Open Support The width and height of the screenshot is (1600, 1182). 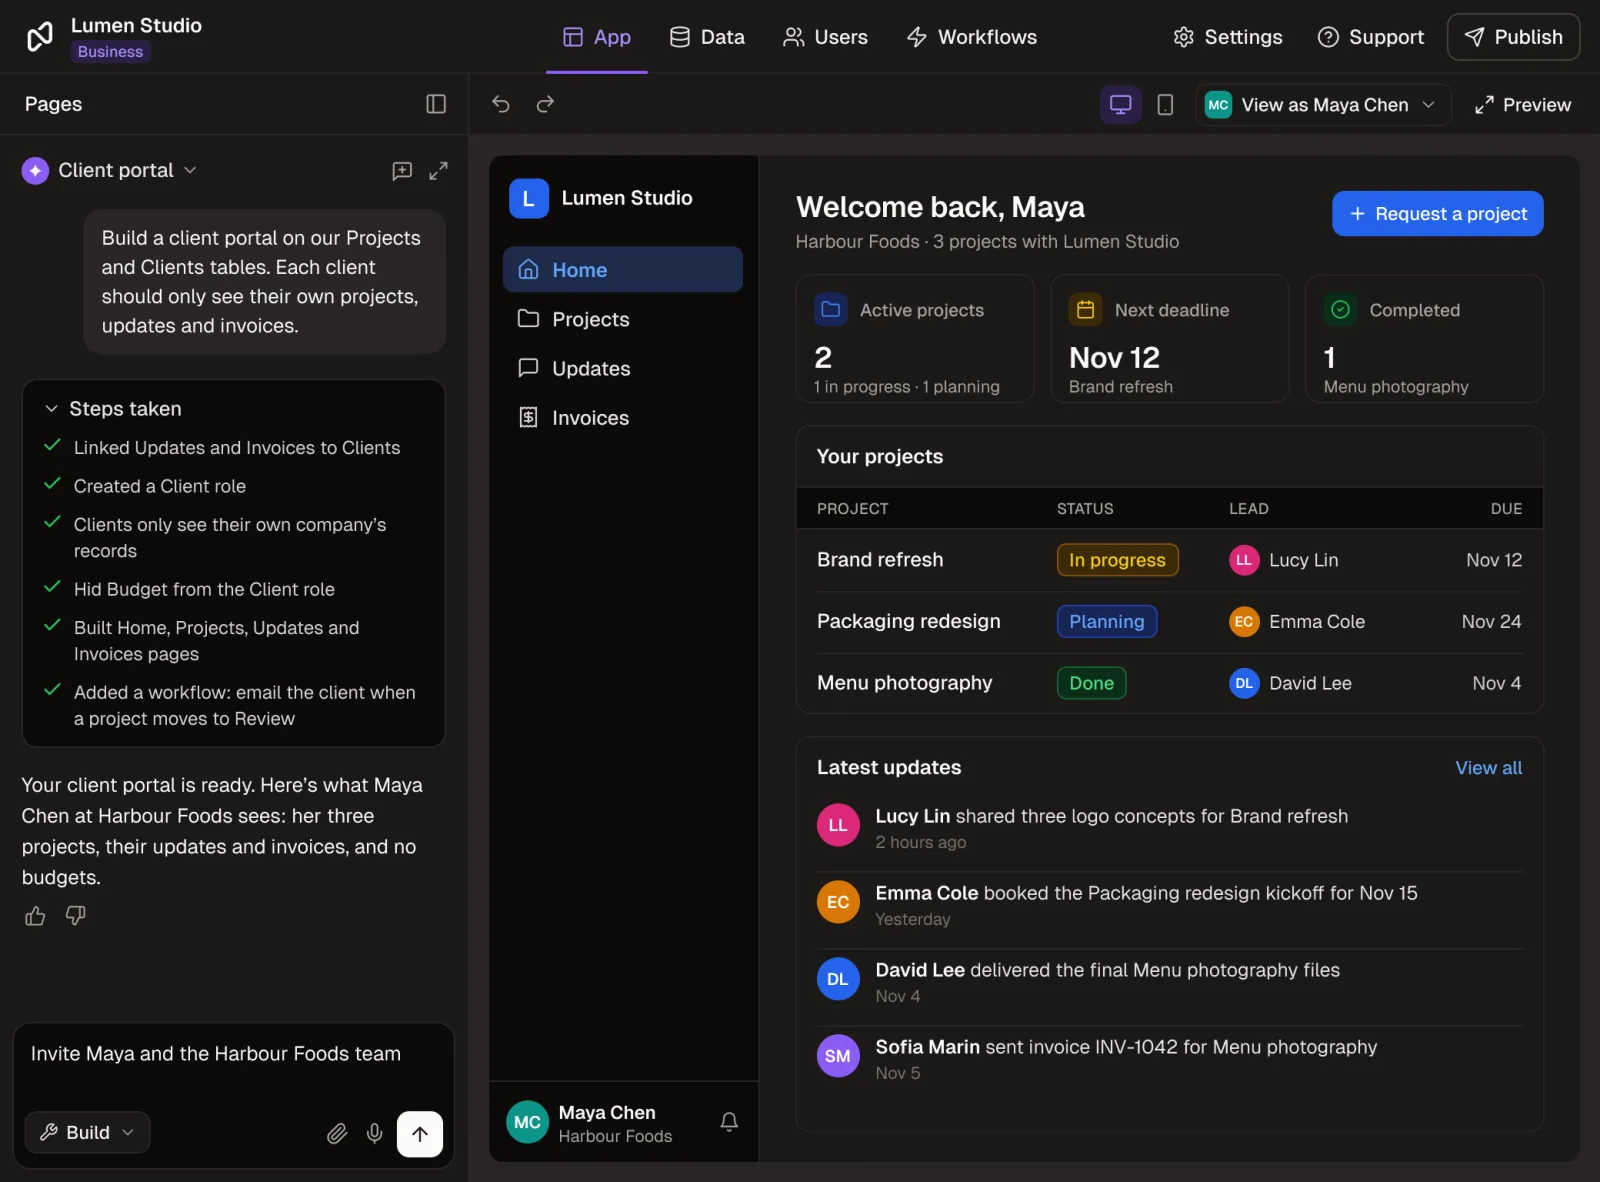tap(1371, 37)
